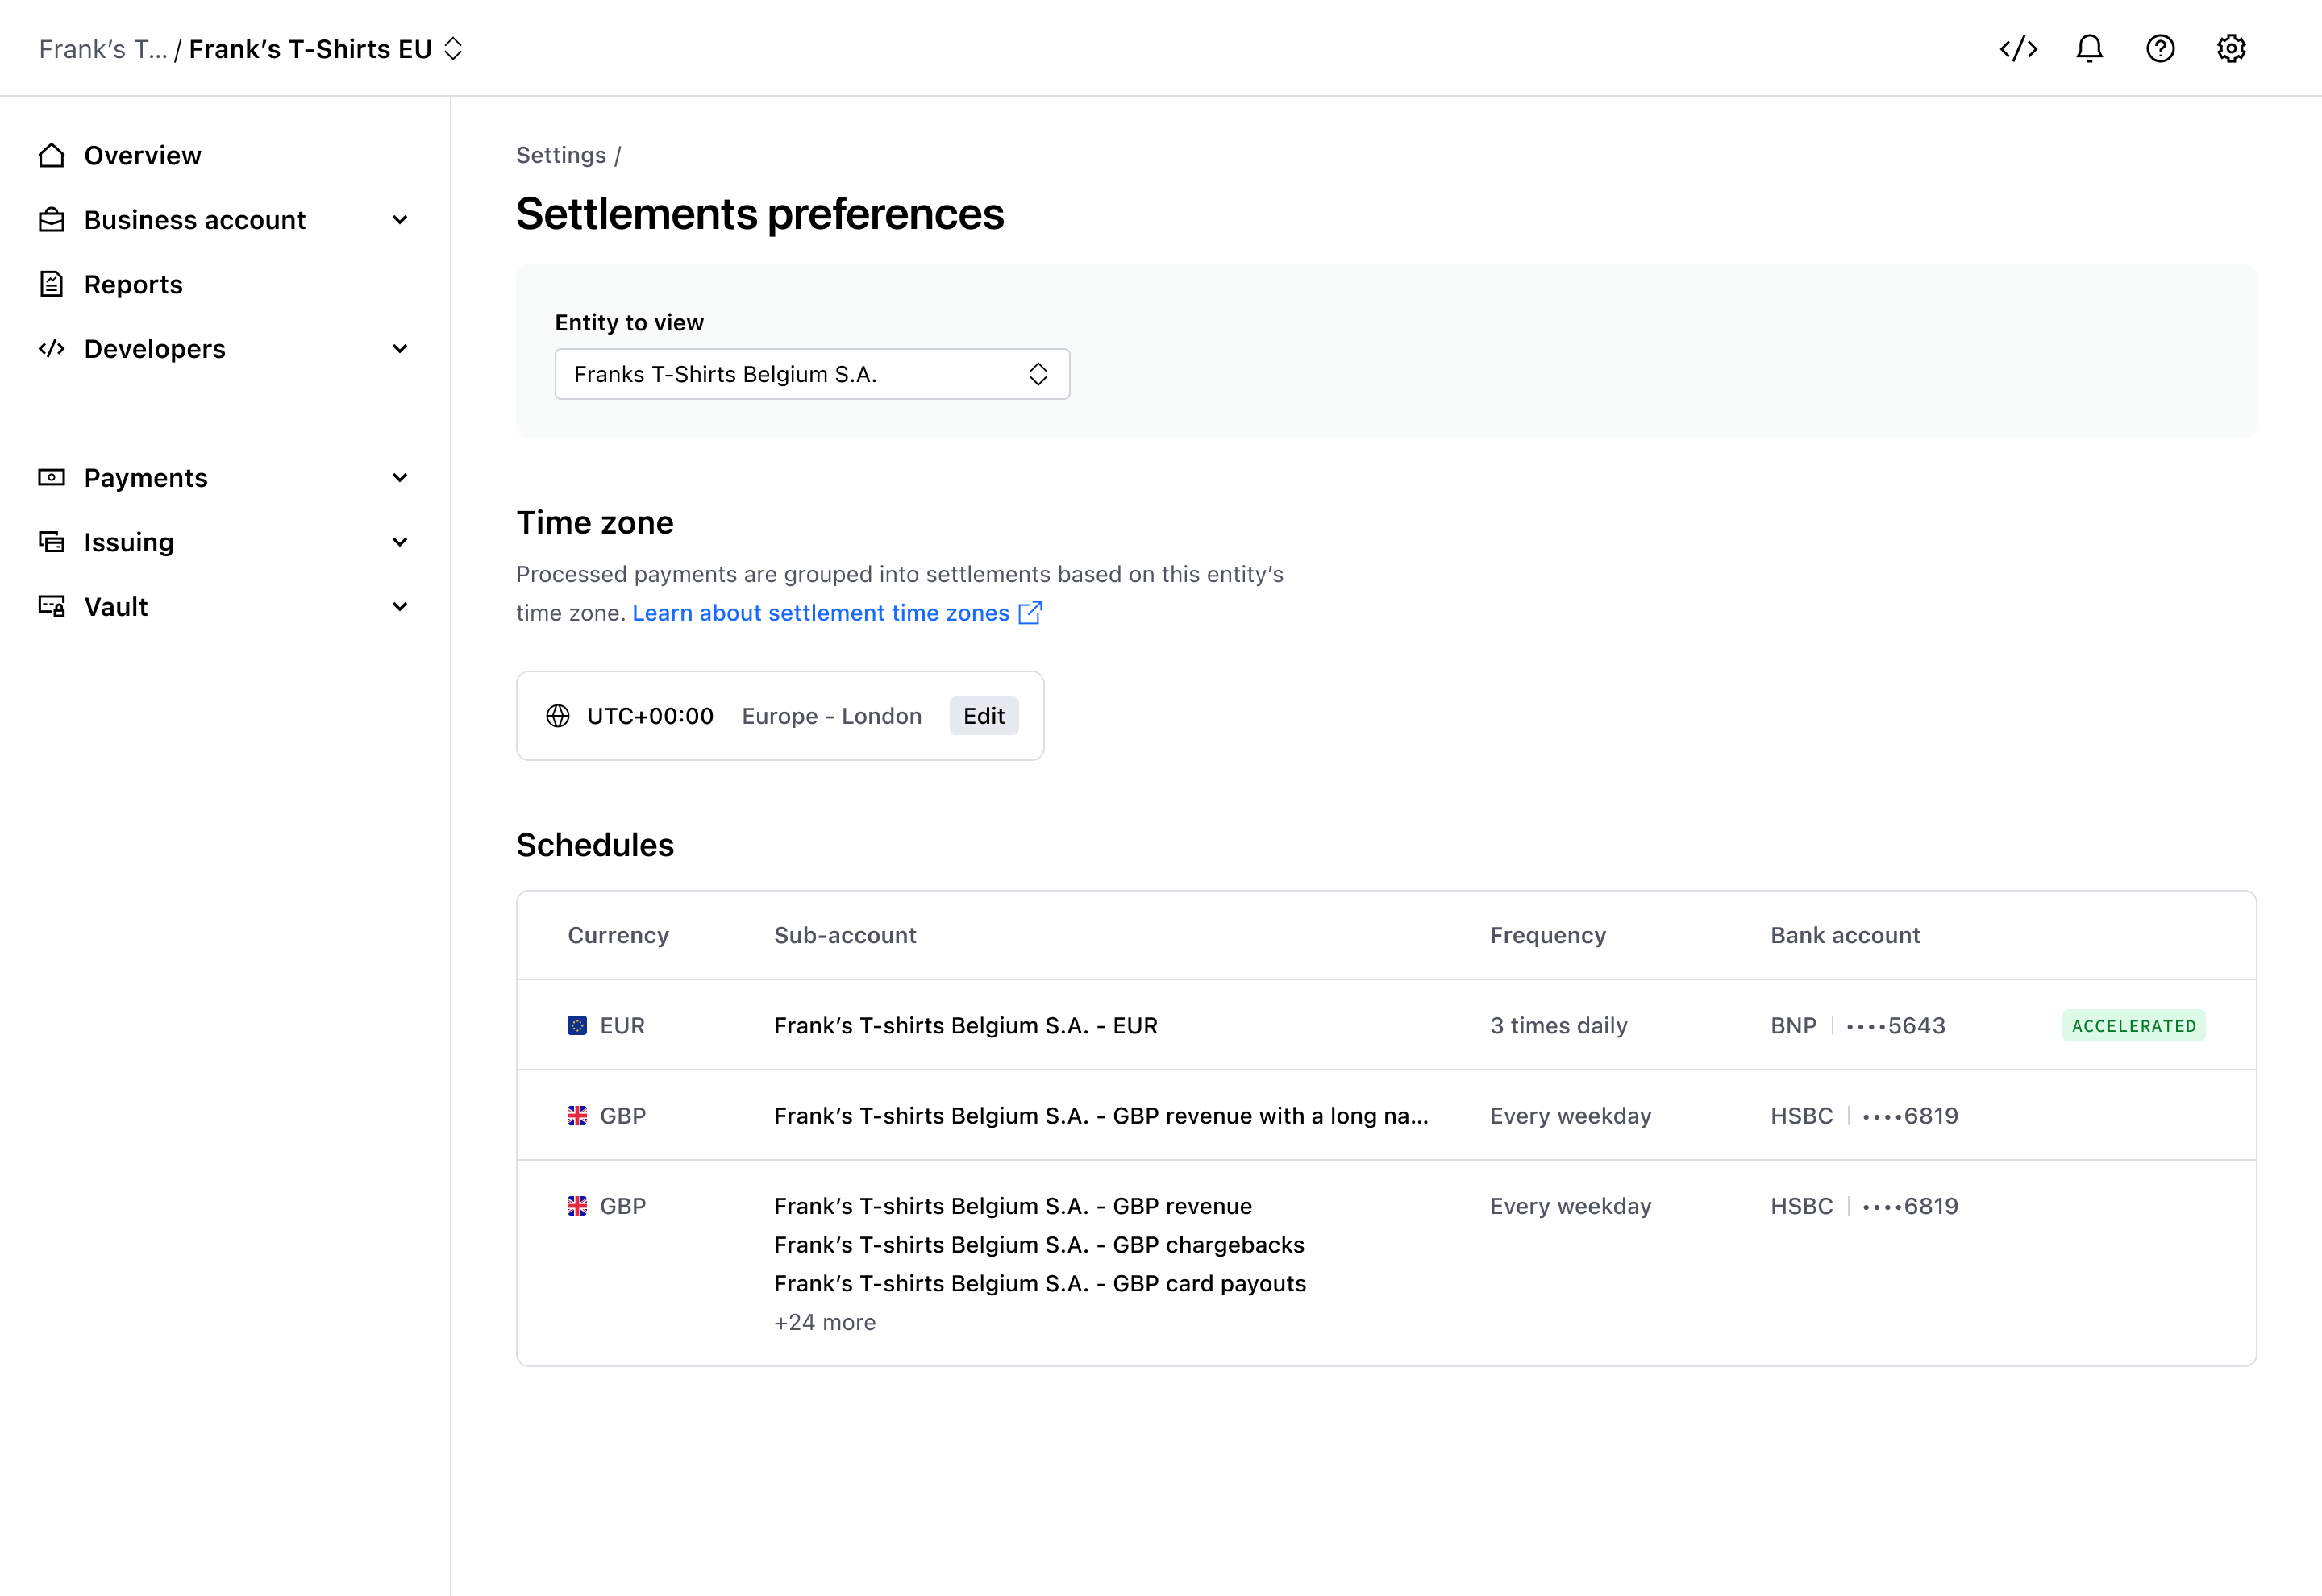Click the Overview home icon
This screenshot has height=1596, width=2322.
52,155
